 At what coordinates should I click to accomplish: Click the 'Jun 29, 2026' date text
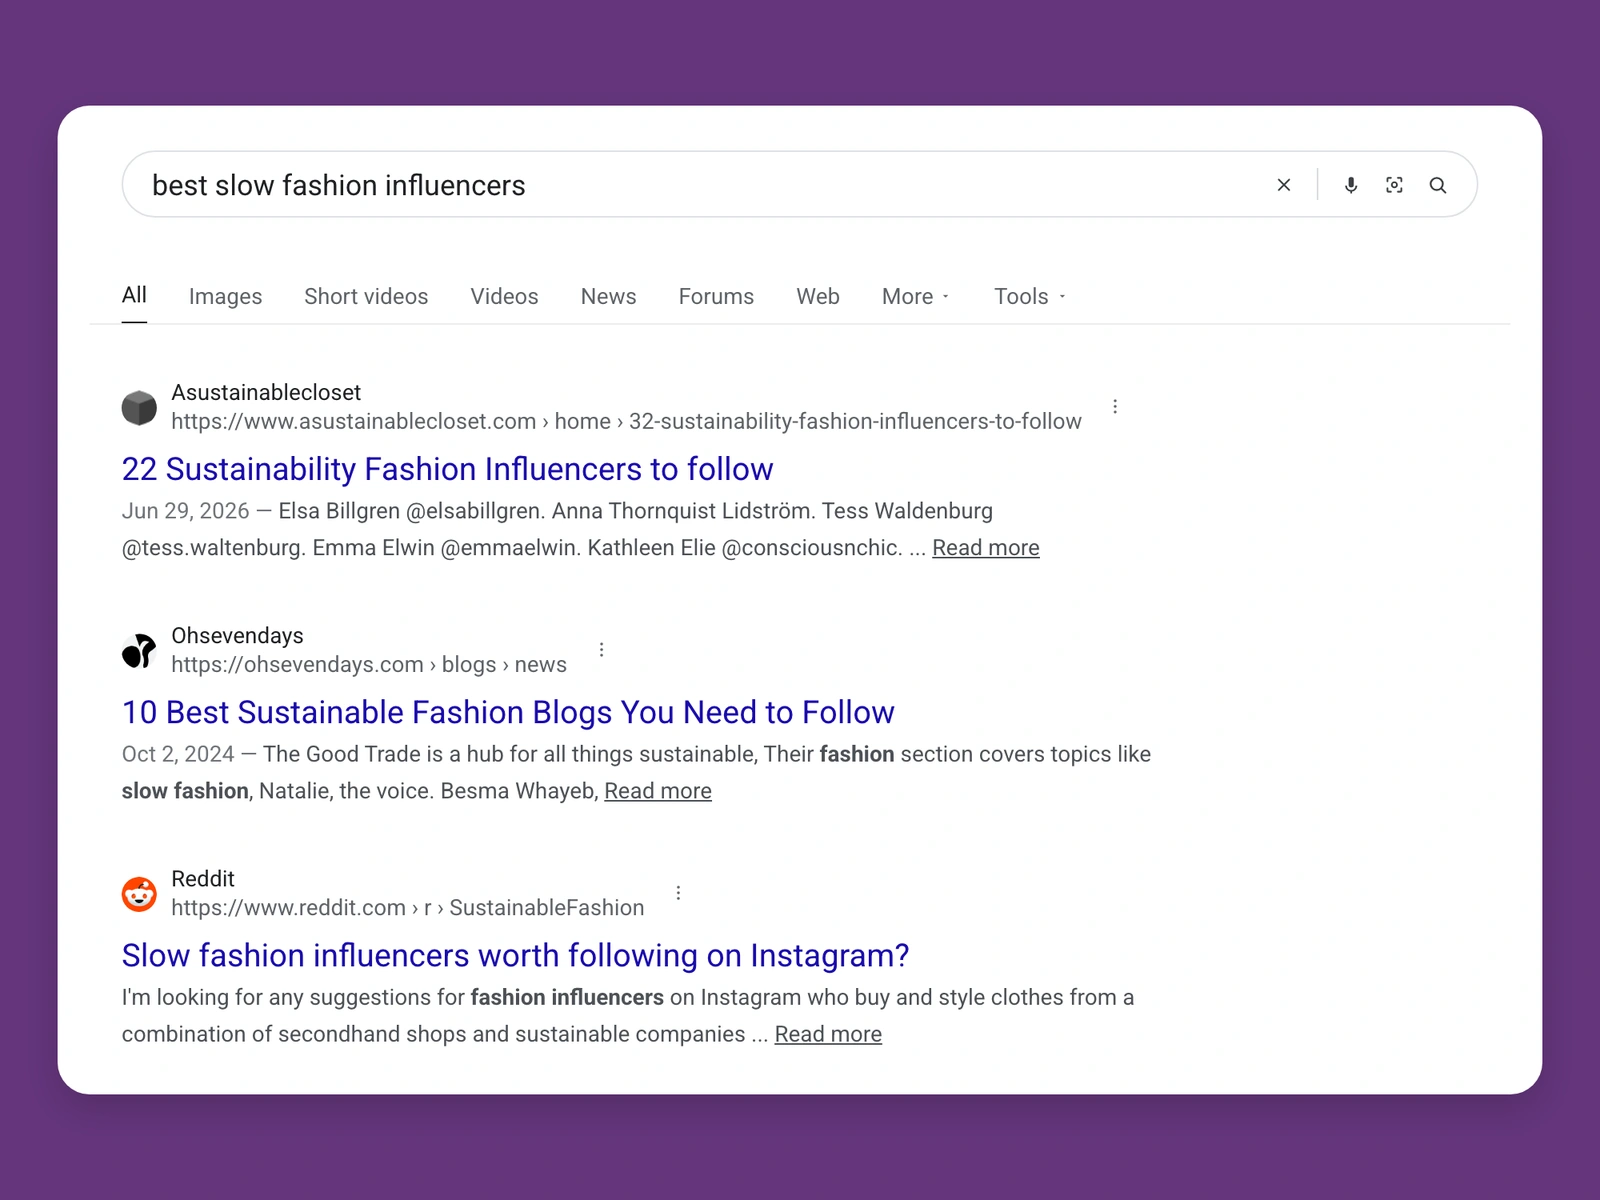(x=185, y=511)
